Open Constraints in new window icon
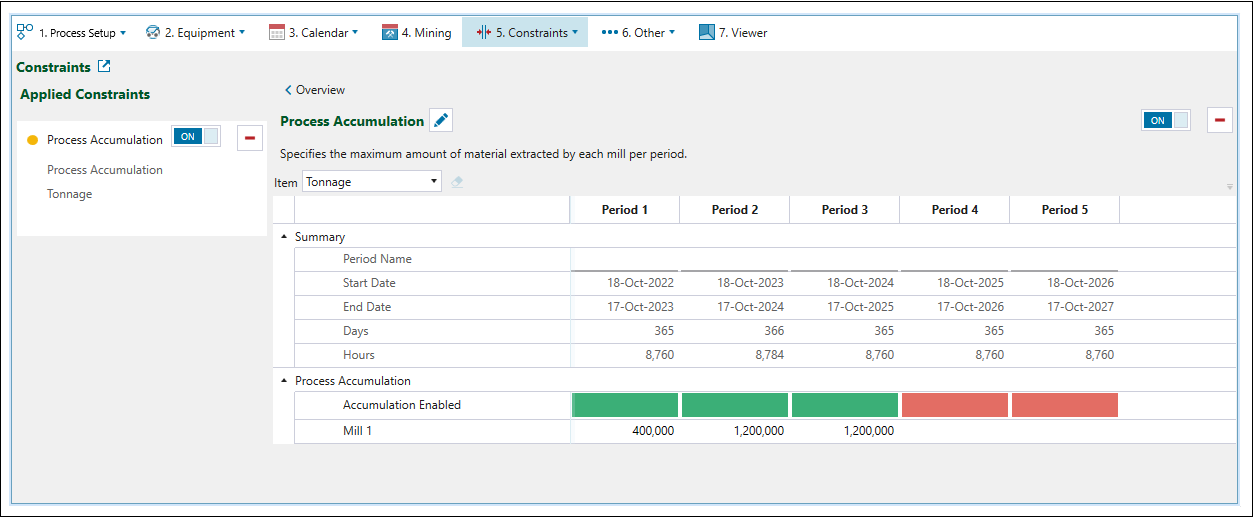This screenshot has width=1256, height=522. click(104, 67)
